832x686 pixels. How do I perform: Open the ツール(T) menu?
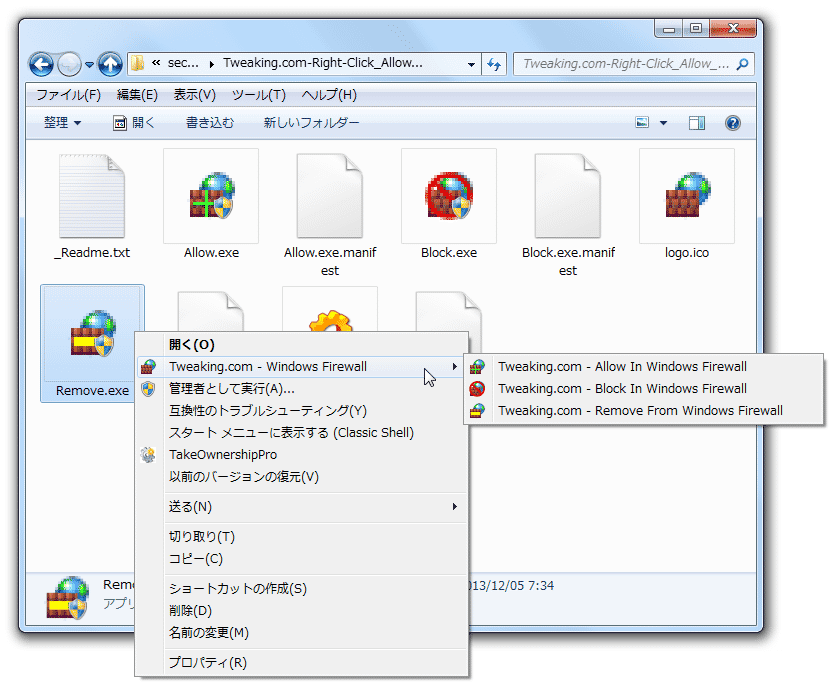click(259, 95)
